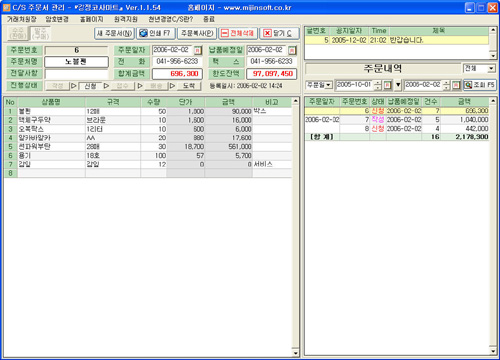
Task: Click the 합계금액 value 696,300
Action: pyautogui.click(x=177, y=74)
